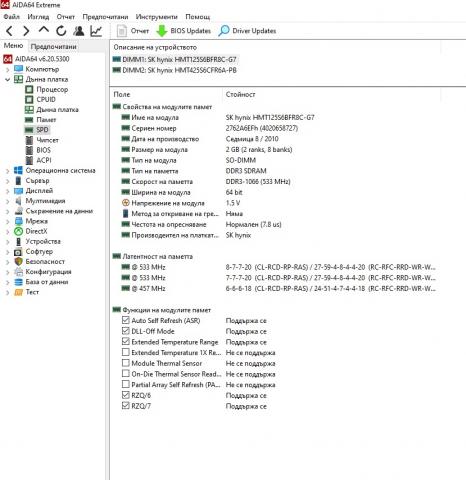Viewport: 466px width, 480px height.
Task: Click the Безопасност shield icon
Action: [19, 262]
